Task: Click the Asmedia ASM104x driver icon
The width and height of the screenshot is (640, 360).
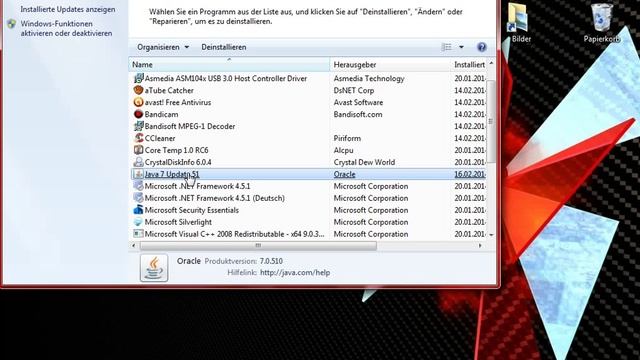Action: 138,78
